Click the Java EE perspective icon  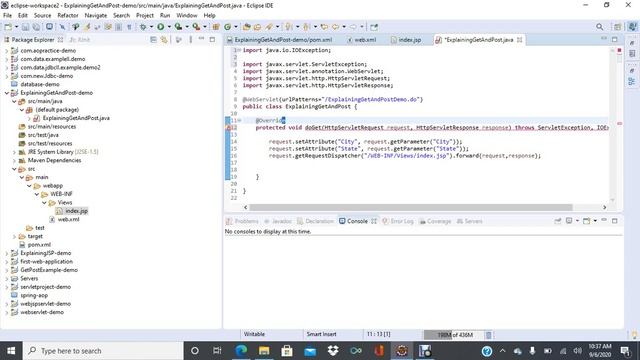(632, 27)
